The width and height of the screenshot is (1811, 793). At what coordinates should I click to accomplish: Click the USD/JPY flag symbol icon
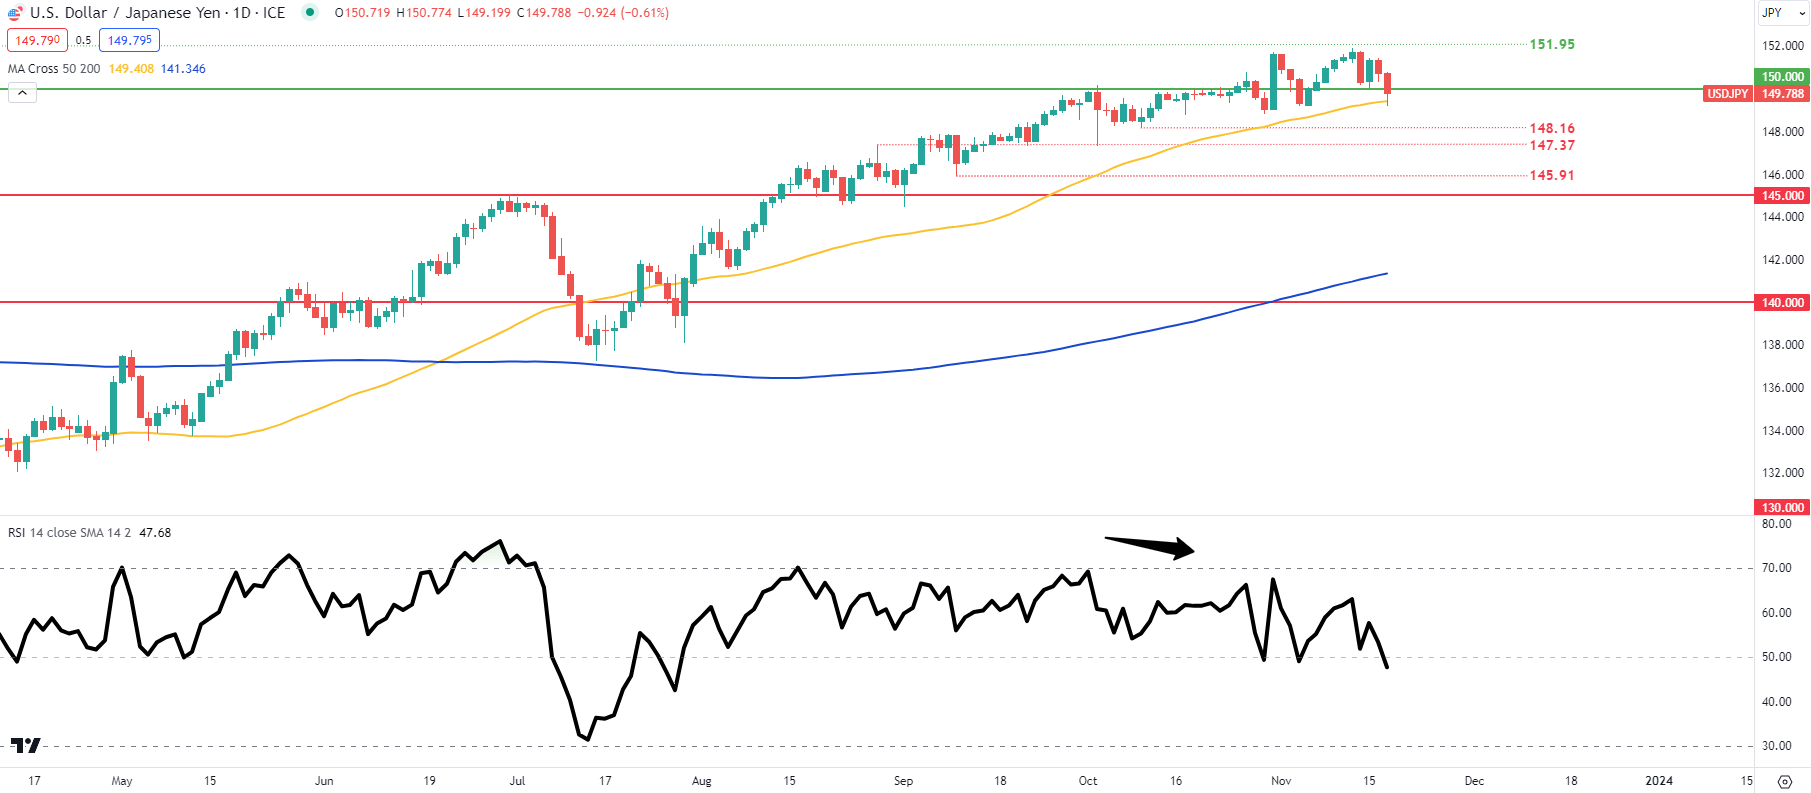pos(16,13)
